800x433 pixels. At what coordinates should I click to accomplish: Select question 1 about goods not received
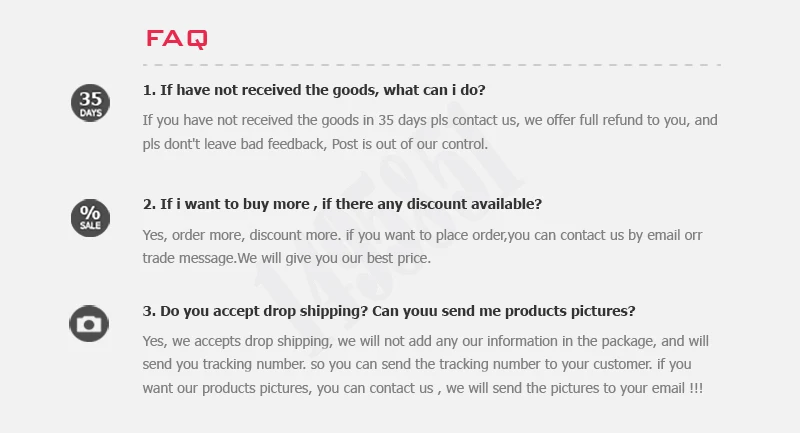click(x=314, y=90)
